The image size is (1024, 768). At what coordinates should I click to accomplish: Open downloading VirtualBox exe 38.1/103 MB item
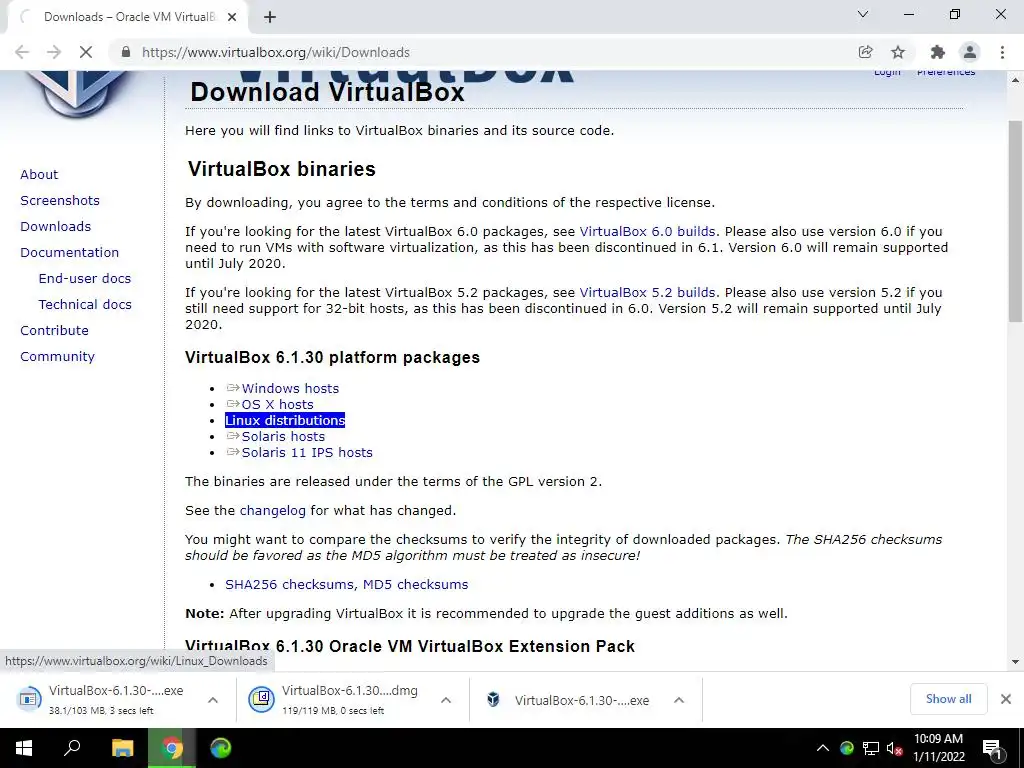pos(103,699)
